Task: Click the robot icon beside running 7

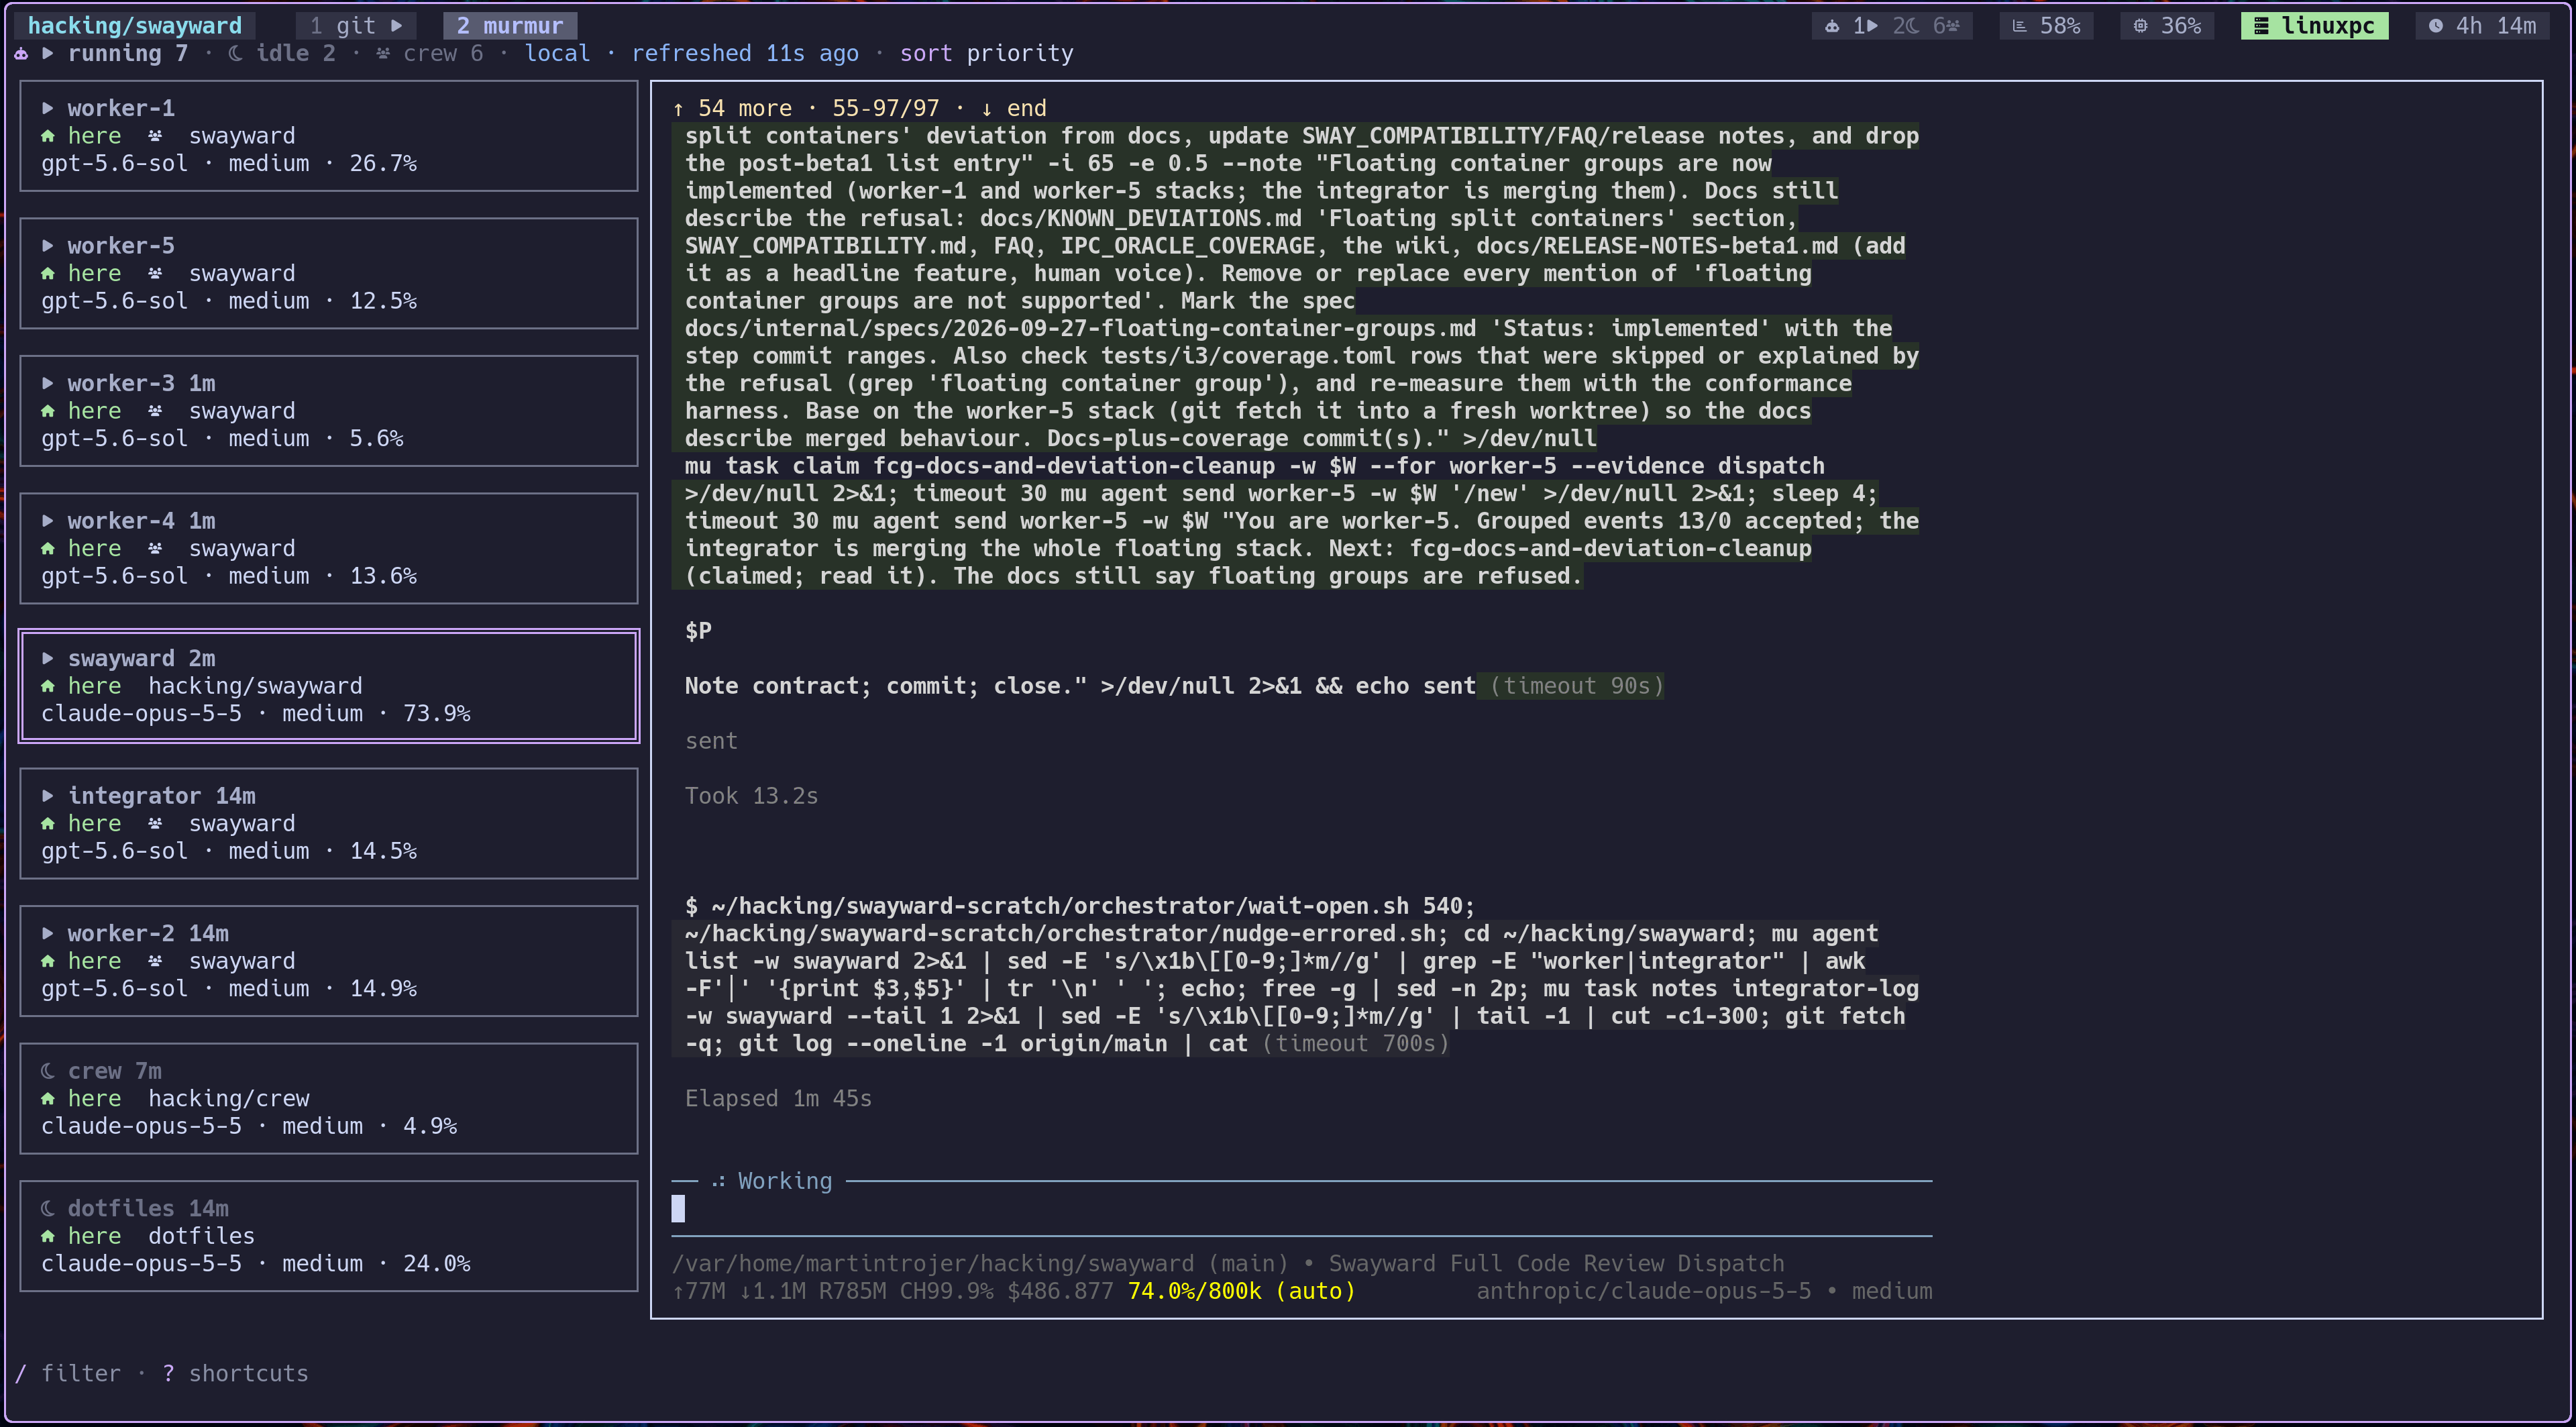Action: [x=21, y=54]
